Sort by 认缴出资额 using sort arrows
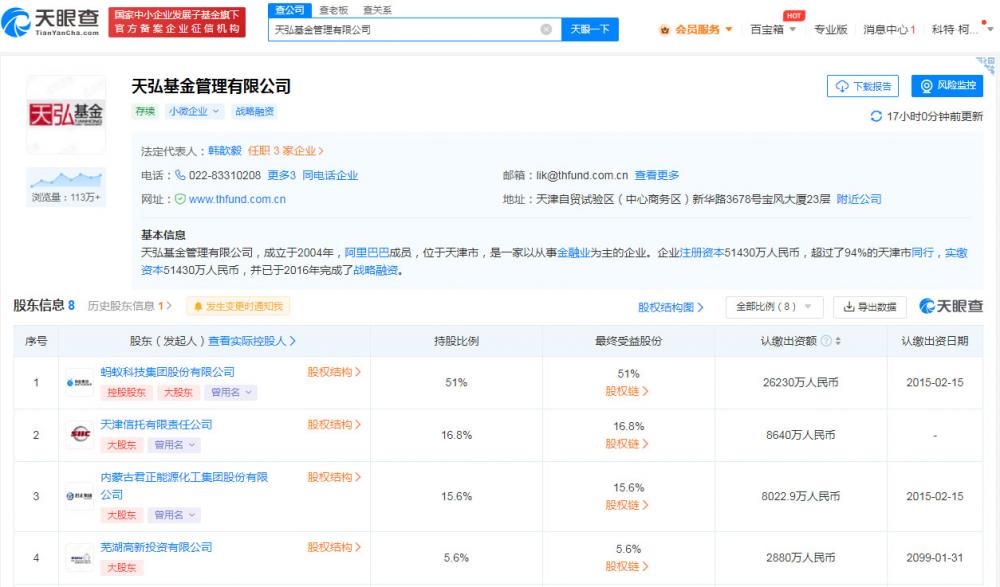This screenshot has width=1000, height=587. [x=838, y=341]
